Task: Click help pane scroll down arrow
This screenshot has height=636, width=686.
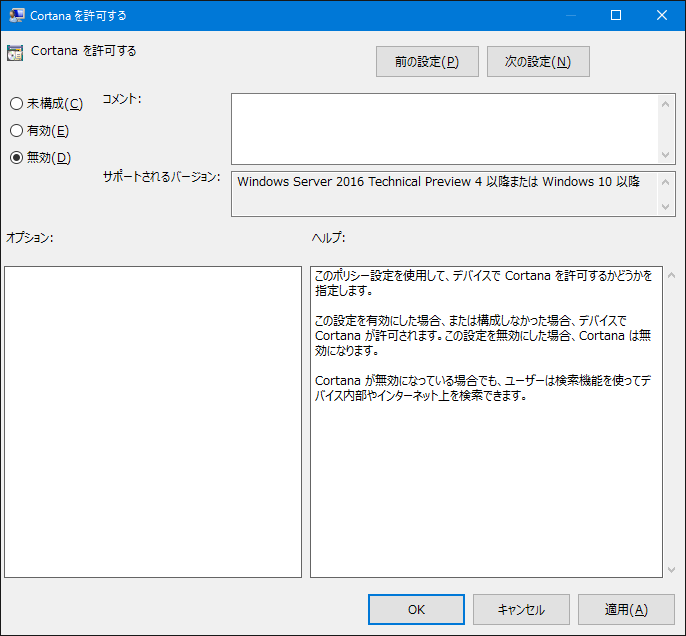Action: [x=672, y=570]
